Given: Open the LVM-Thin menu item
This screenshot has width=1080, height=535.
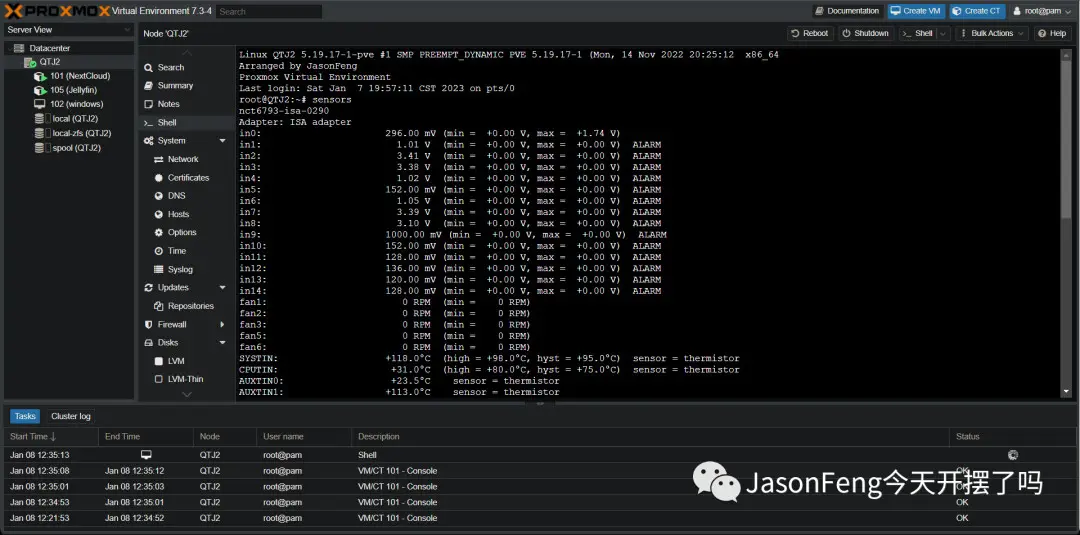Looking at the screenshot, I should click(185, 379).
